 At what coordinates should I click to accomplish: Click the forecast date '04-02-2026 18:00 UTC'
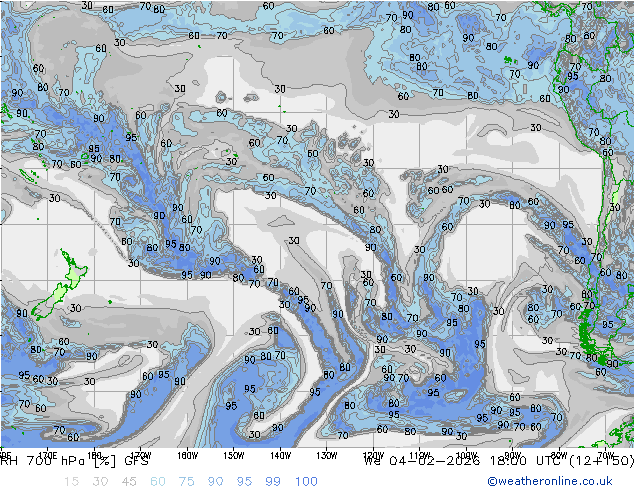(x=477, y=460)
